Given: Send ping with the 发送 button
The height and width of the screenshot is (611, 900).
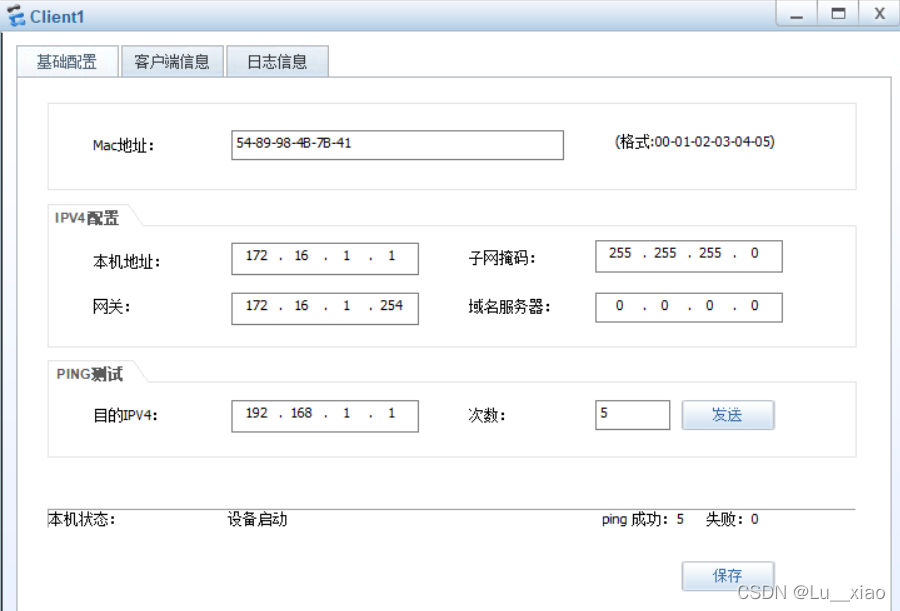Looking at the screenshot, I should pos(728,415).
